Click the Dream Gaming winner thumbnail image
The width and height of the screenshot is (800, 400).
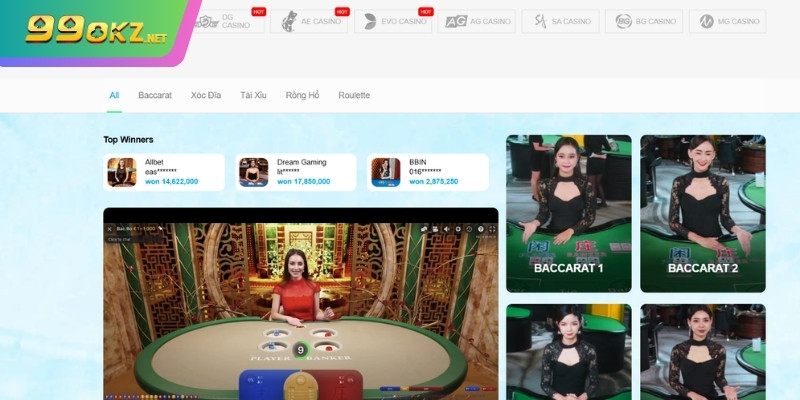254,172
